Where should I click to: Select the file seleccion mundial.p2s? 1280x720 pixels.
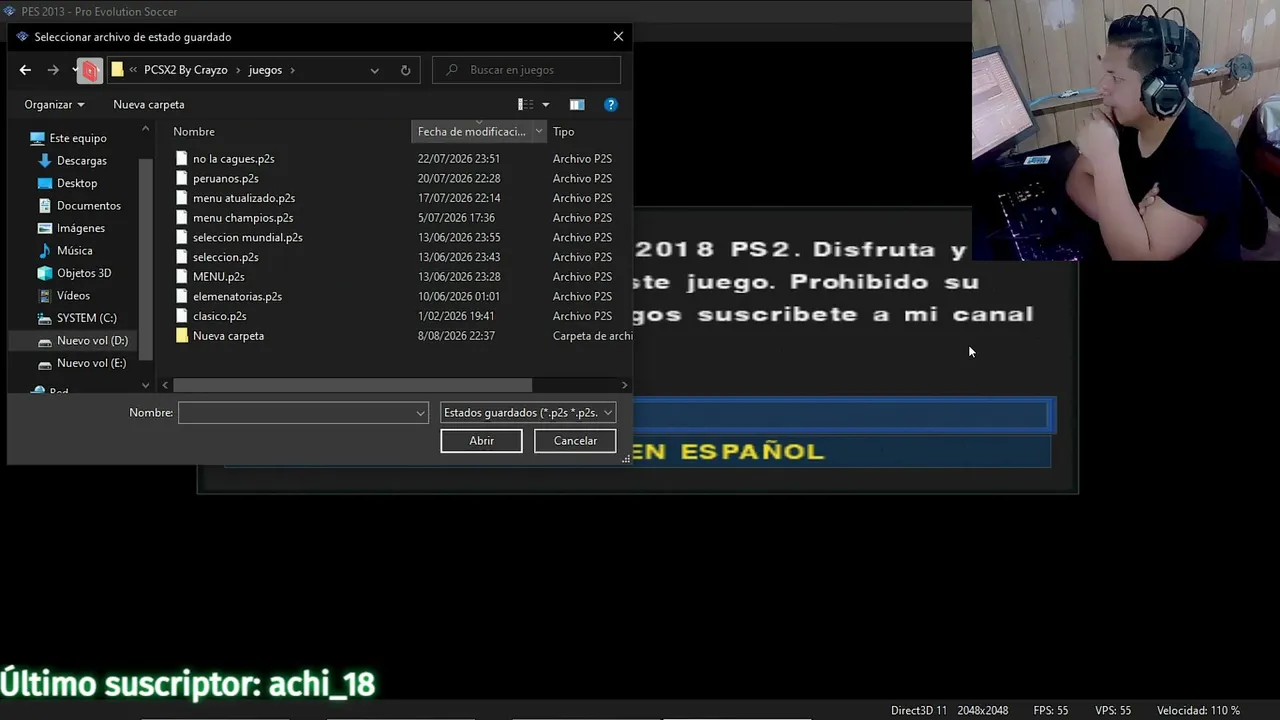247,237
